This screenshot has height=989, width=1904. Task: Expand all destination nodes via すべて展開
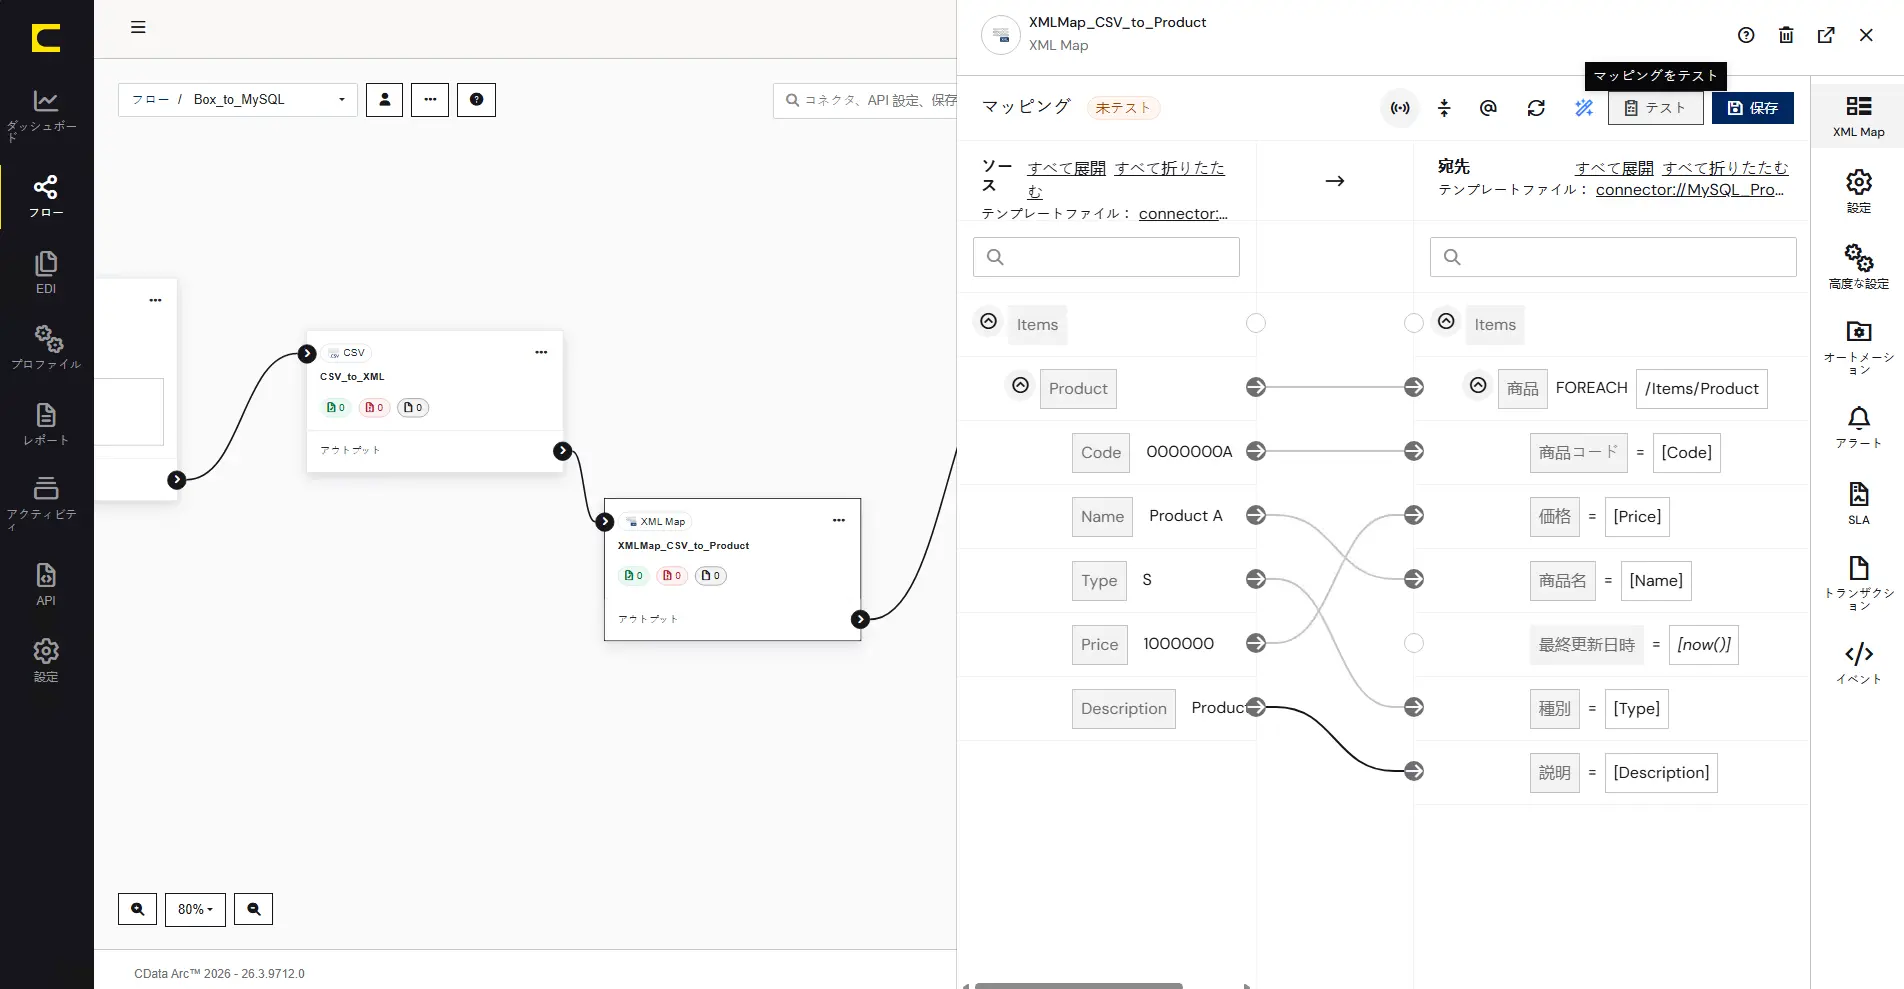[1614, 168]
